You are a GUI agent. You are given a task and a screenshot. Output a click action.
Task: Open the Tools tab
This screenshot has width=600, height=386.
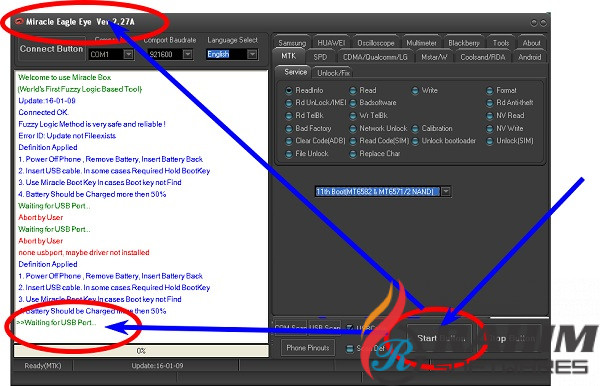[x=501, y=43]
